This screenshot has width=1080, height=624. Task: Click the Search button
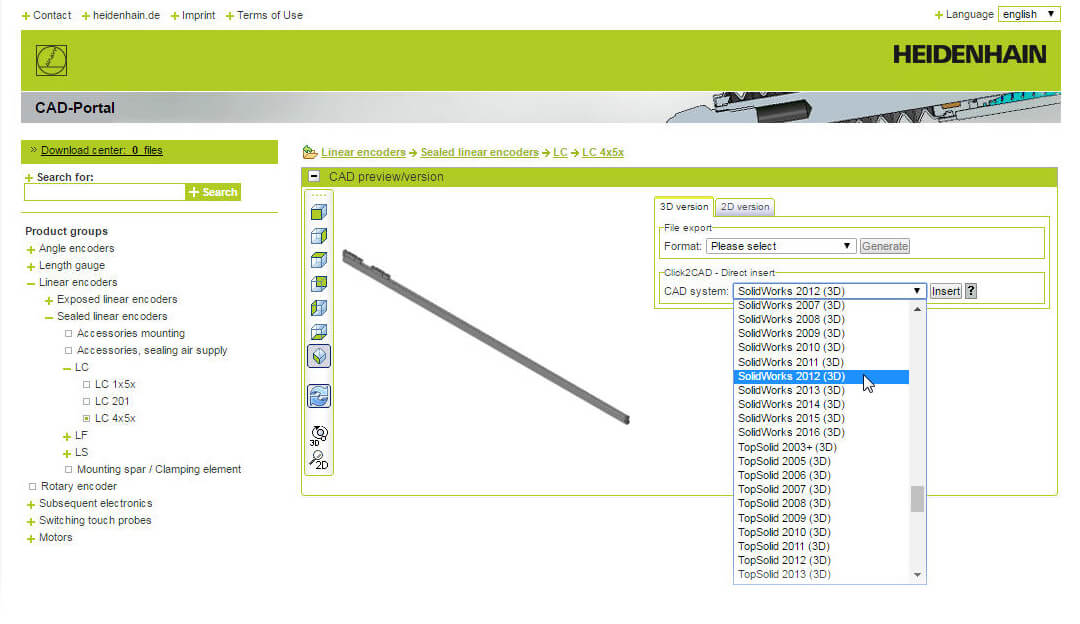coord(214,192)
